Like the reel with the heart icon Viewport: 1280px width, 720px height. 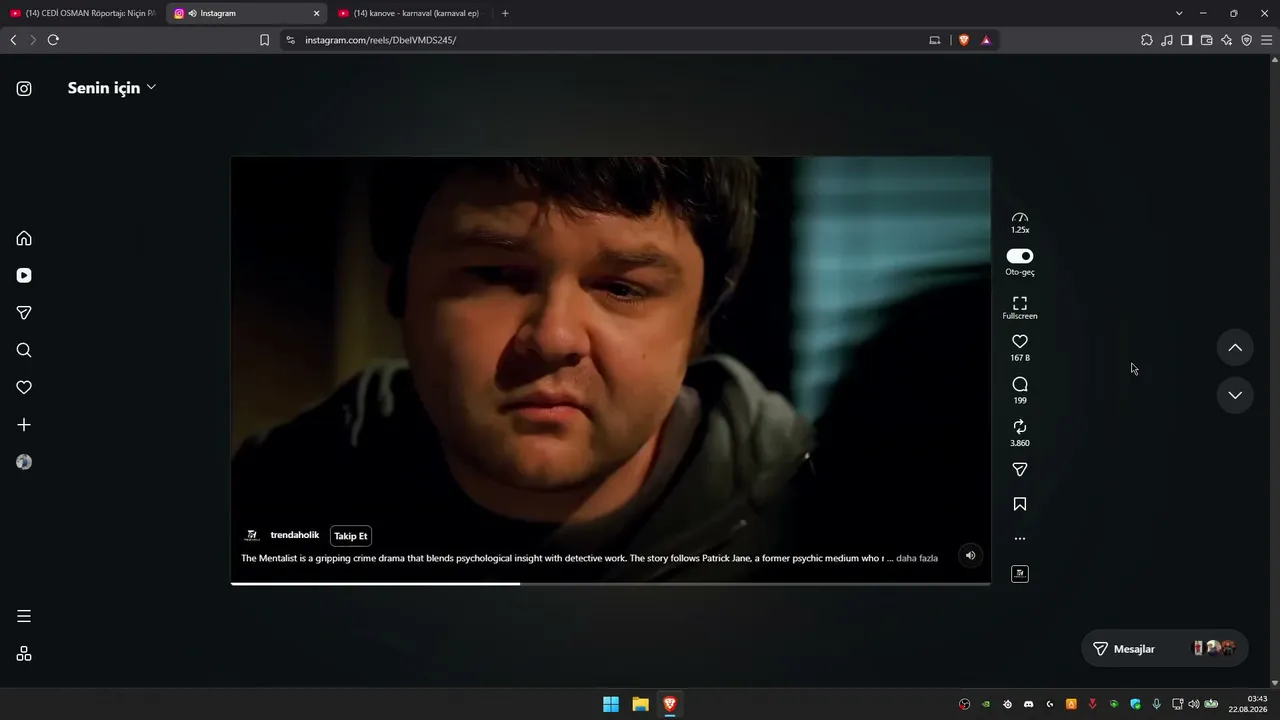click(1020, 342)
